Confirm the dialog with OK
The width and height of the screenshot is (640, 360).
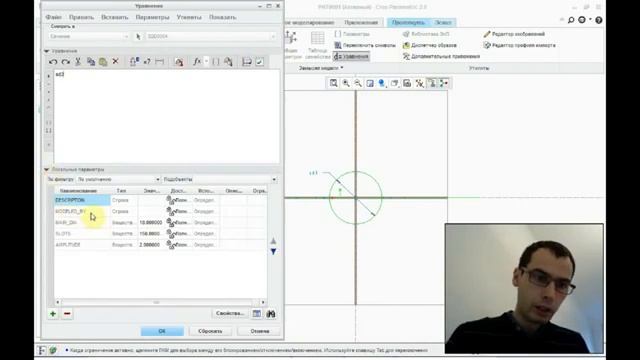(x=162, y=331)
